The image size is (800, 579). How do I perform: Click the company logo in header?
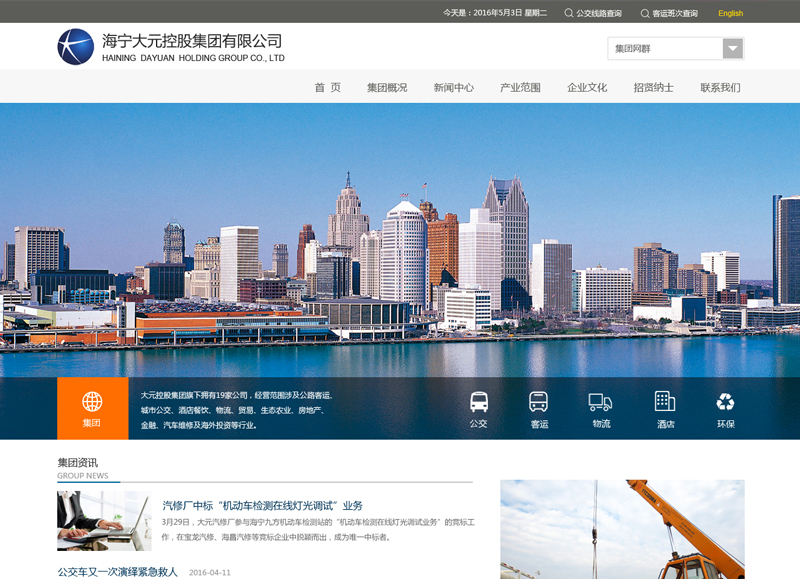[76, 47]
